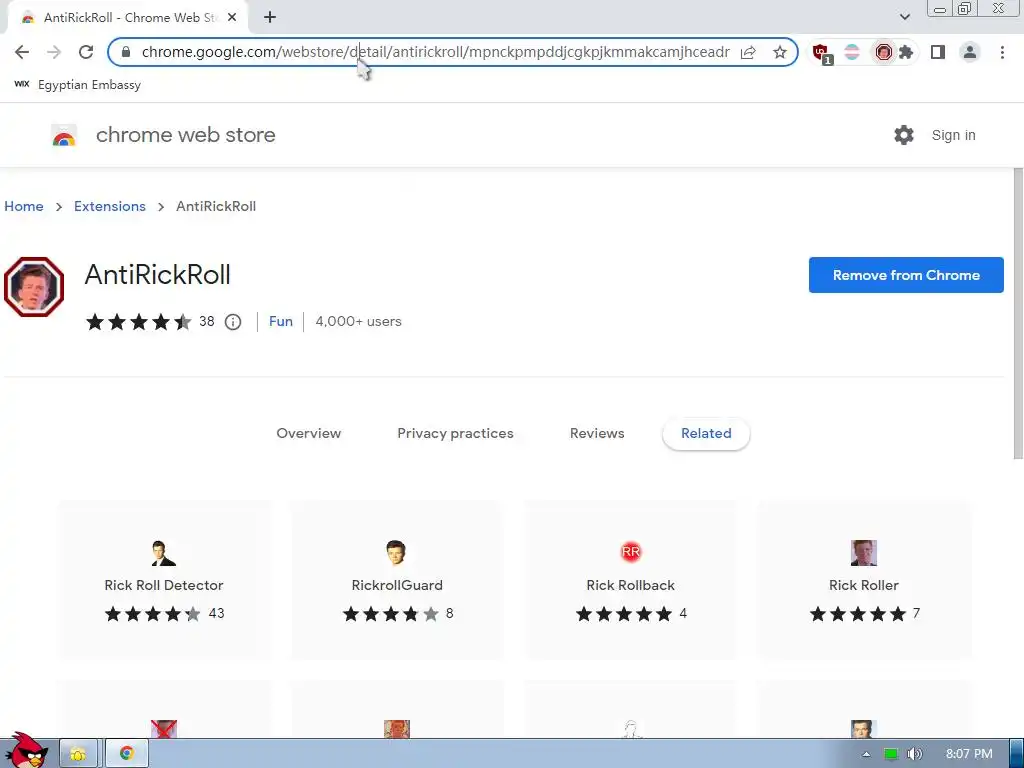Open web store settings gear
Viewport: 1024px width, 768px height.
click(904, 135)
